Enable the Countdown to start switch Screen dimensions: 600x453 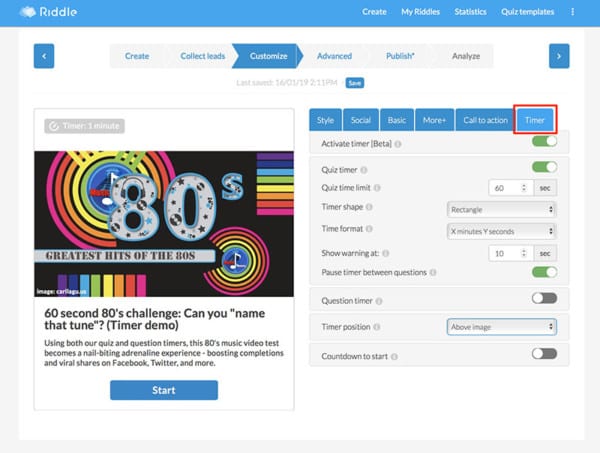(x=545, y=354)
